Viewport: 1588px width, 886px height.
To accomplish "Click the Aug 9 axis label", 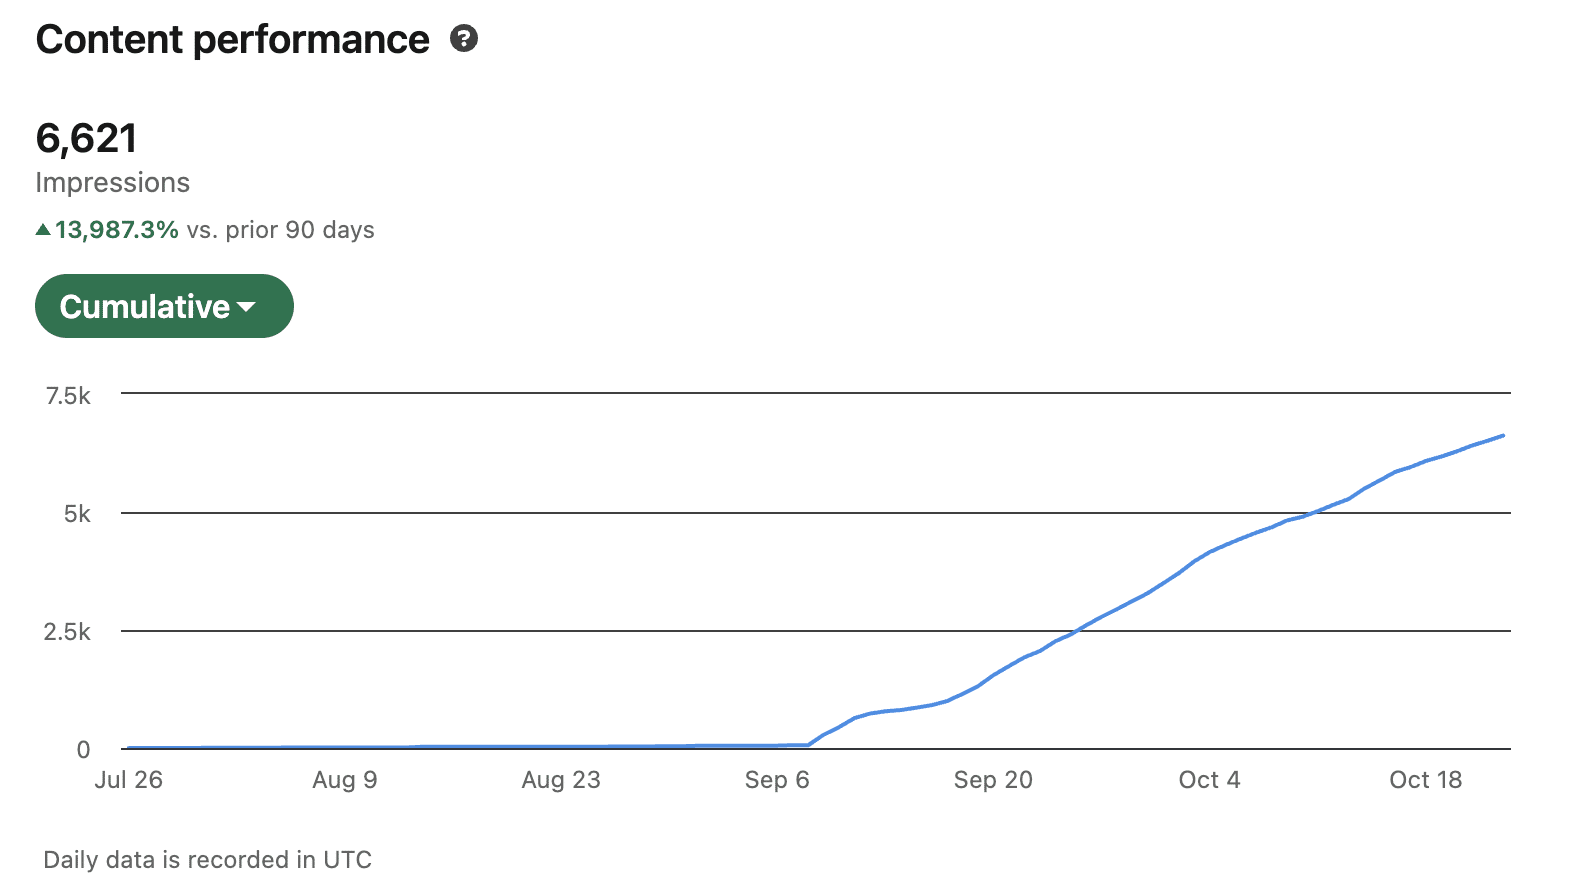I will (344, 780).
